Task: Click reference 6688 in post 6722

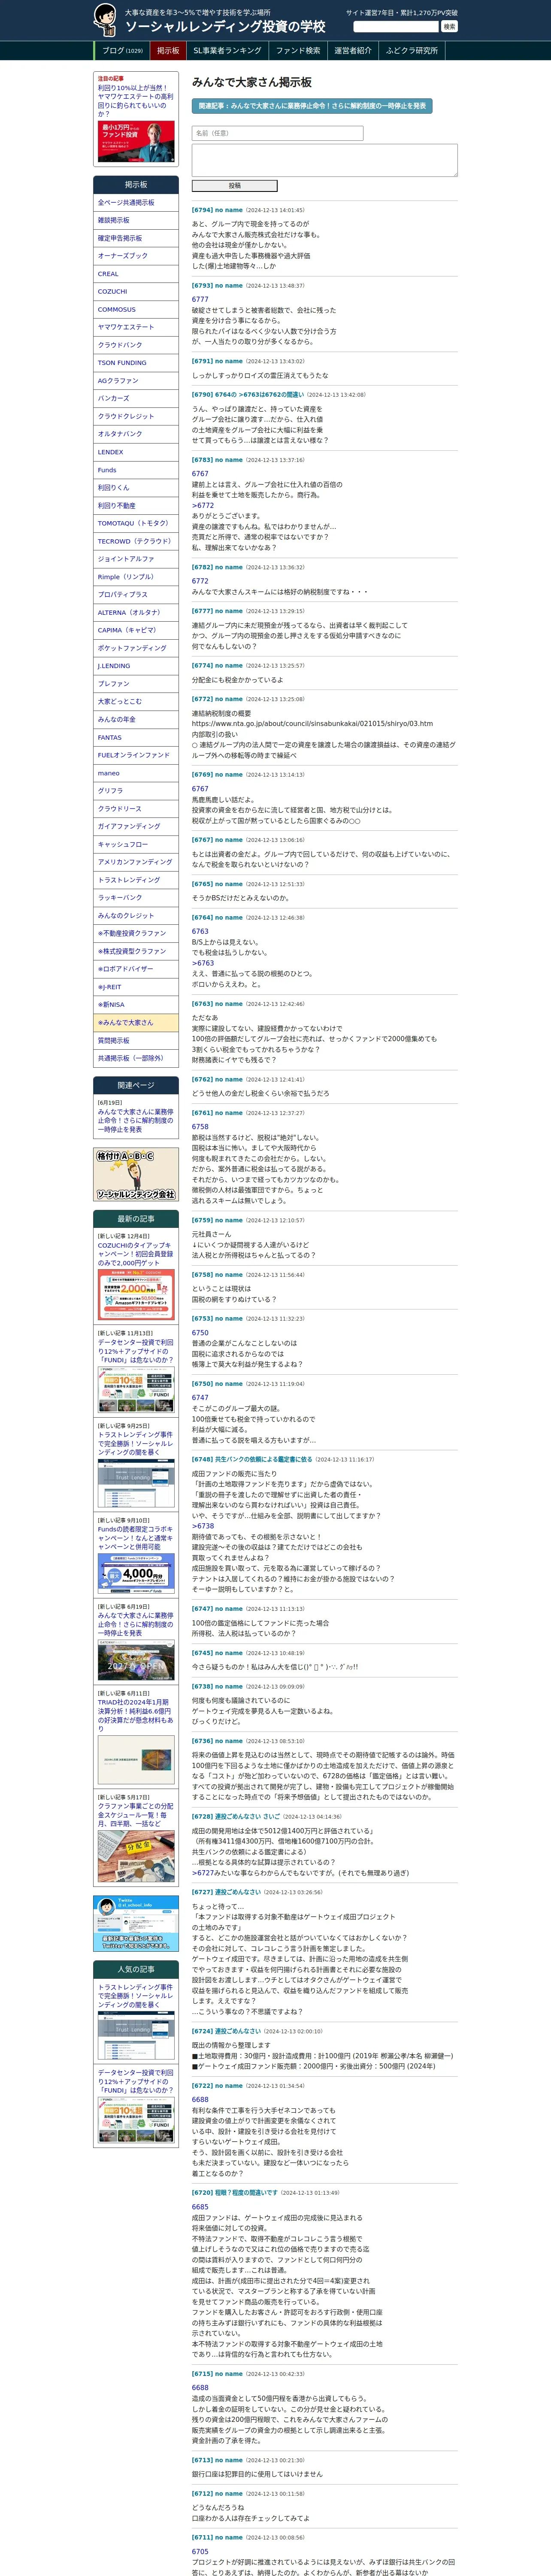Action: point(200,2099)
